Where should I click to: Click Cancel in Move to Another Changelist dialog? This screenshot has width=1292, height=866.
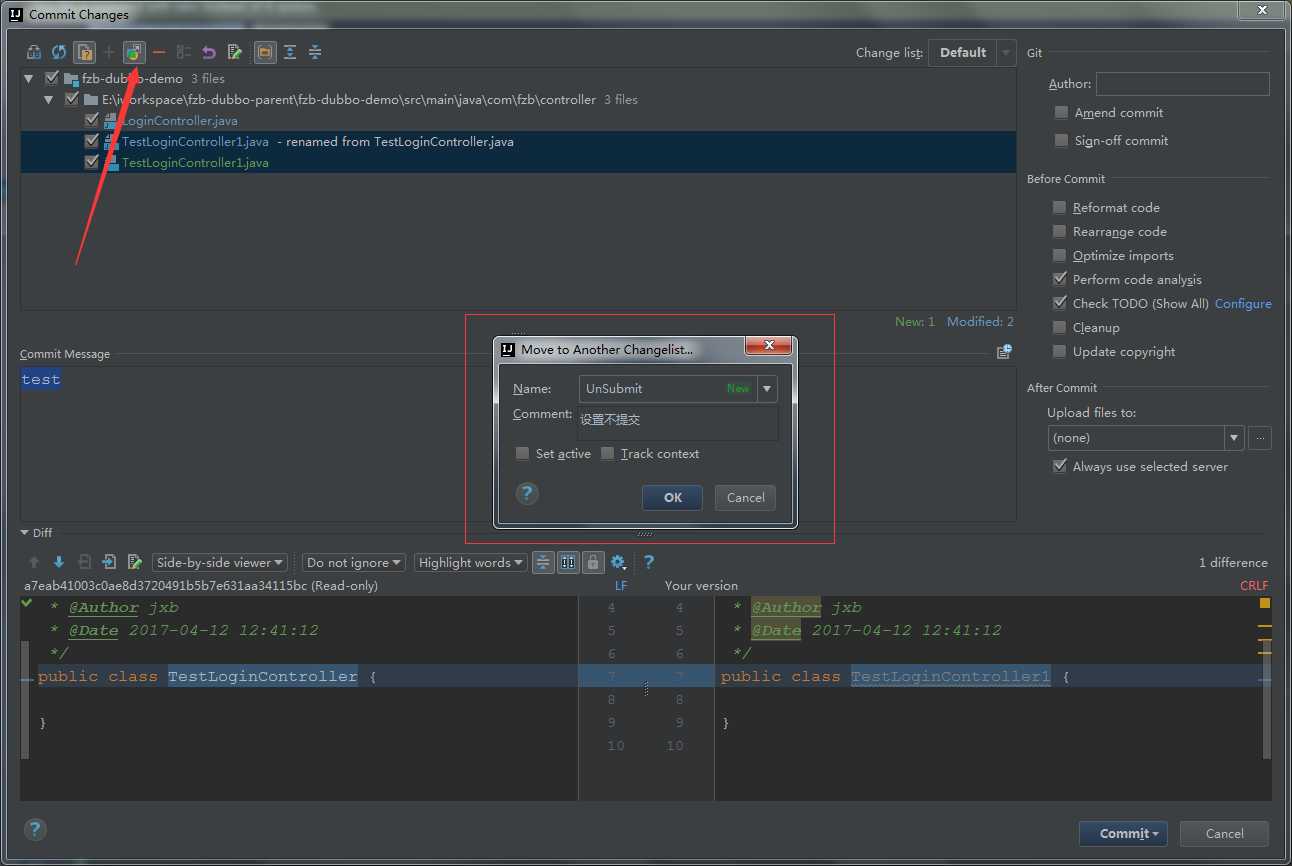745,497
